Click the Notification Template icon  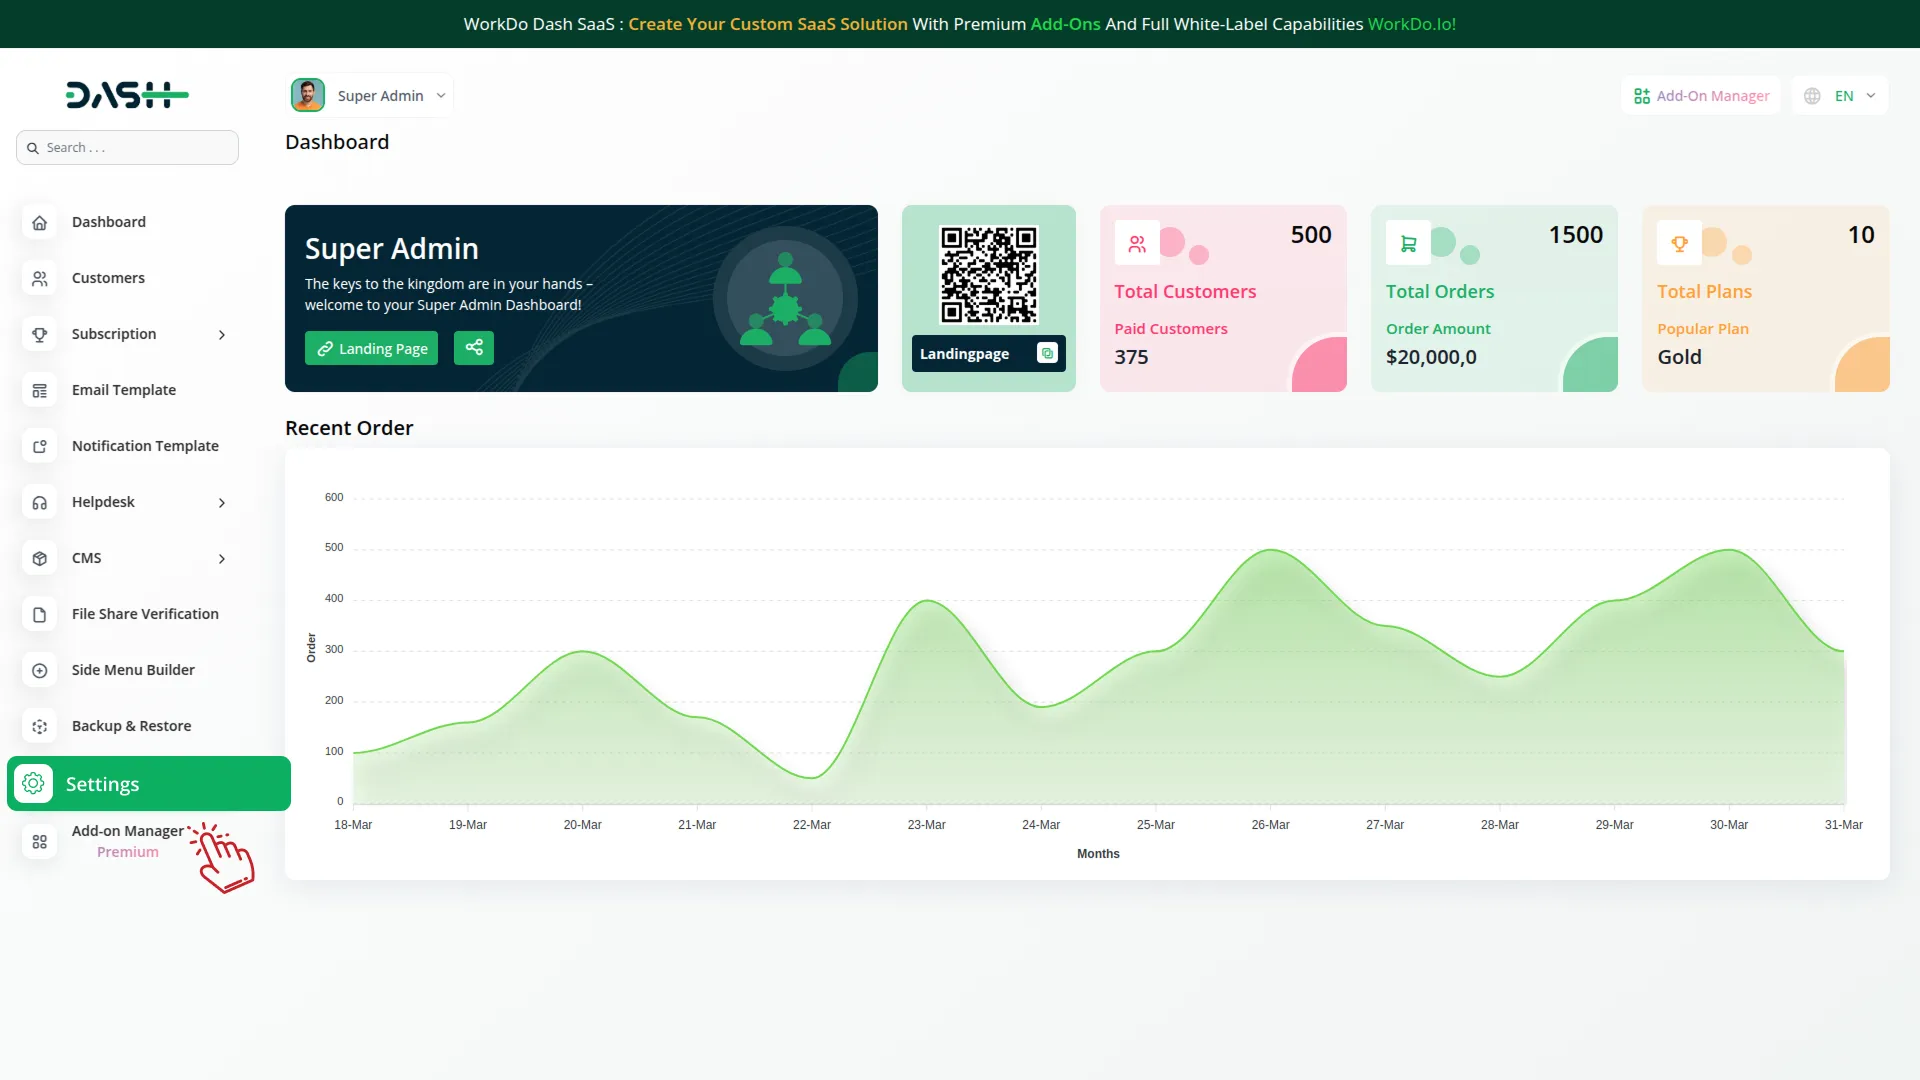[x=39, y=446]
